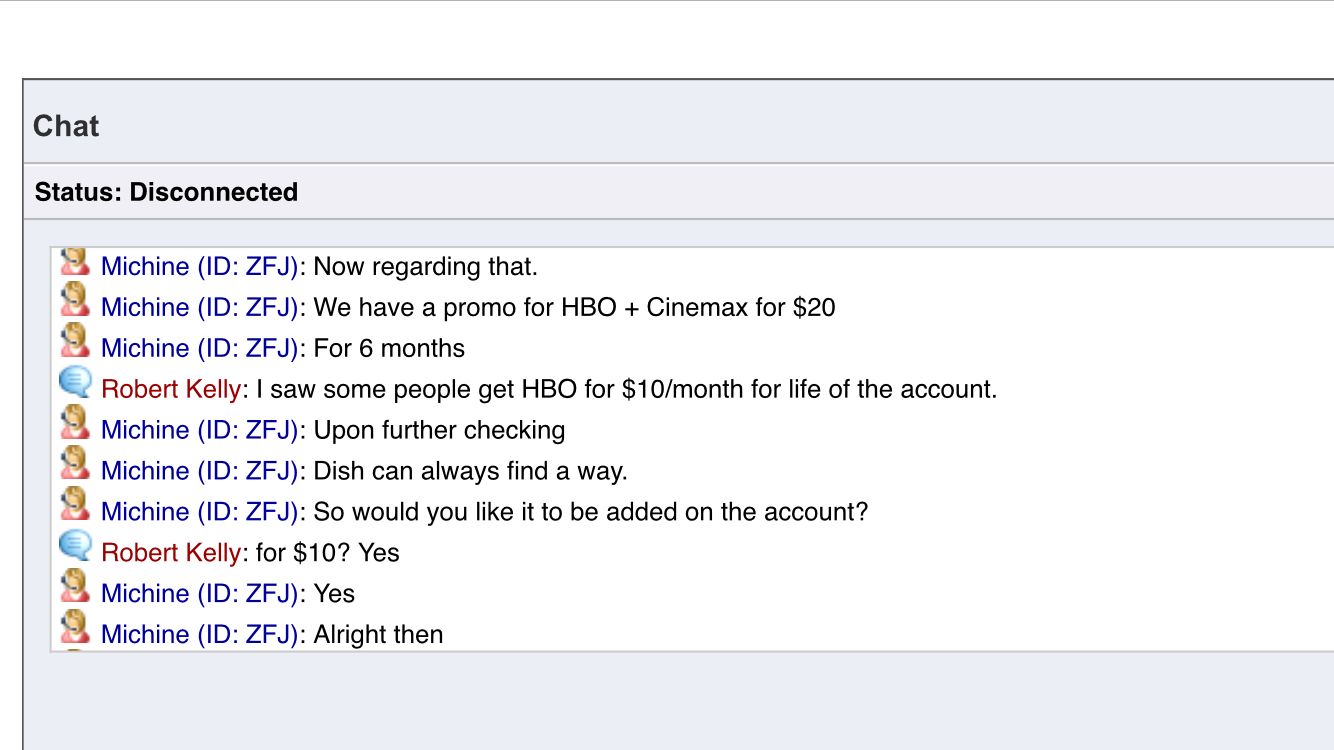The width and height of the screenshot is (1334, 750).
Task: Click the 'Chat' panel heading
Action: [x=66, y=126]
